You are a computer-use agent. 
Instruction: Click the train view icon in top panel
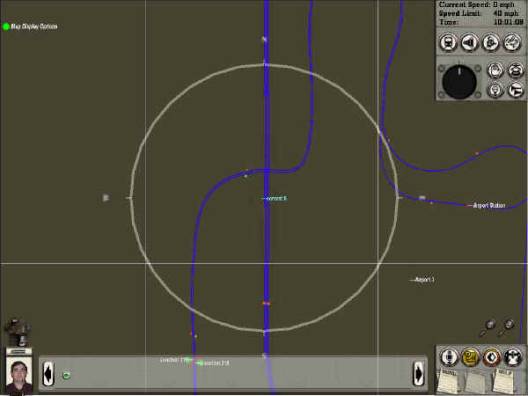coord(448,42)
